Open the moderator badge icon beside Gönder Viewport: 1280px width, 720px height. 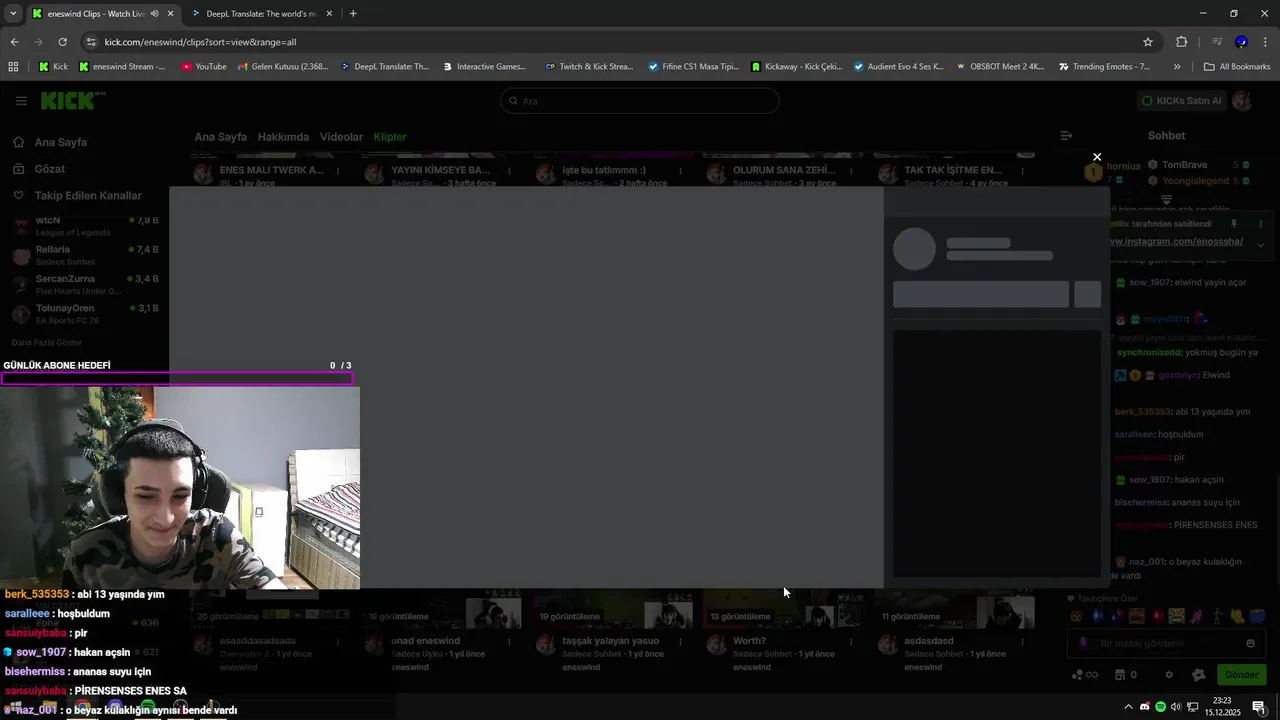(x=1198, y=675)
